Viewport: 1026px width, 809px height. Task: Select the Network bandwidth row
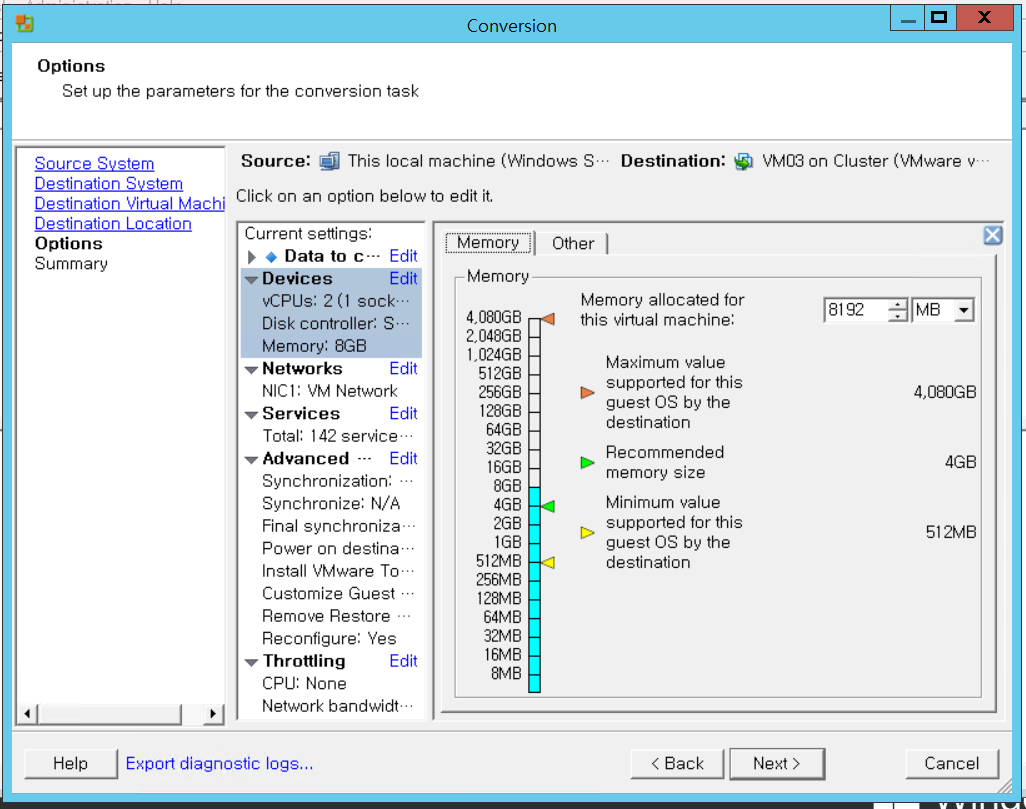point(332,706)
